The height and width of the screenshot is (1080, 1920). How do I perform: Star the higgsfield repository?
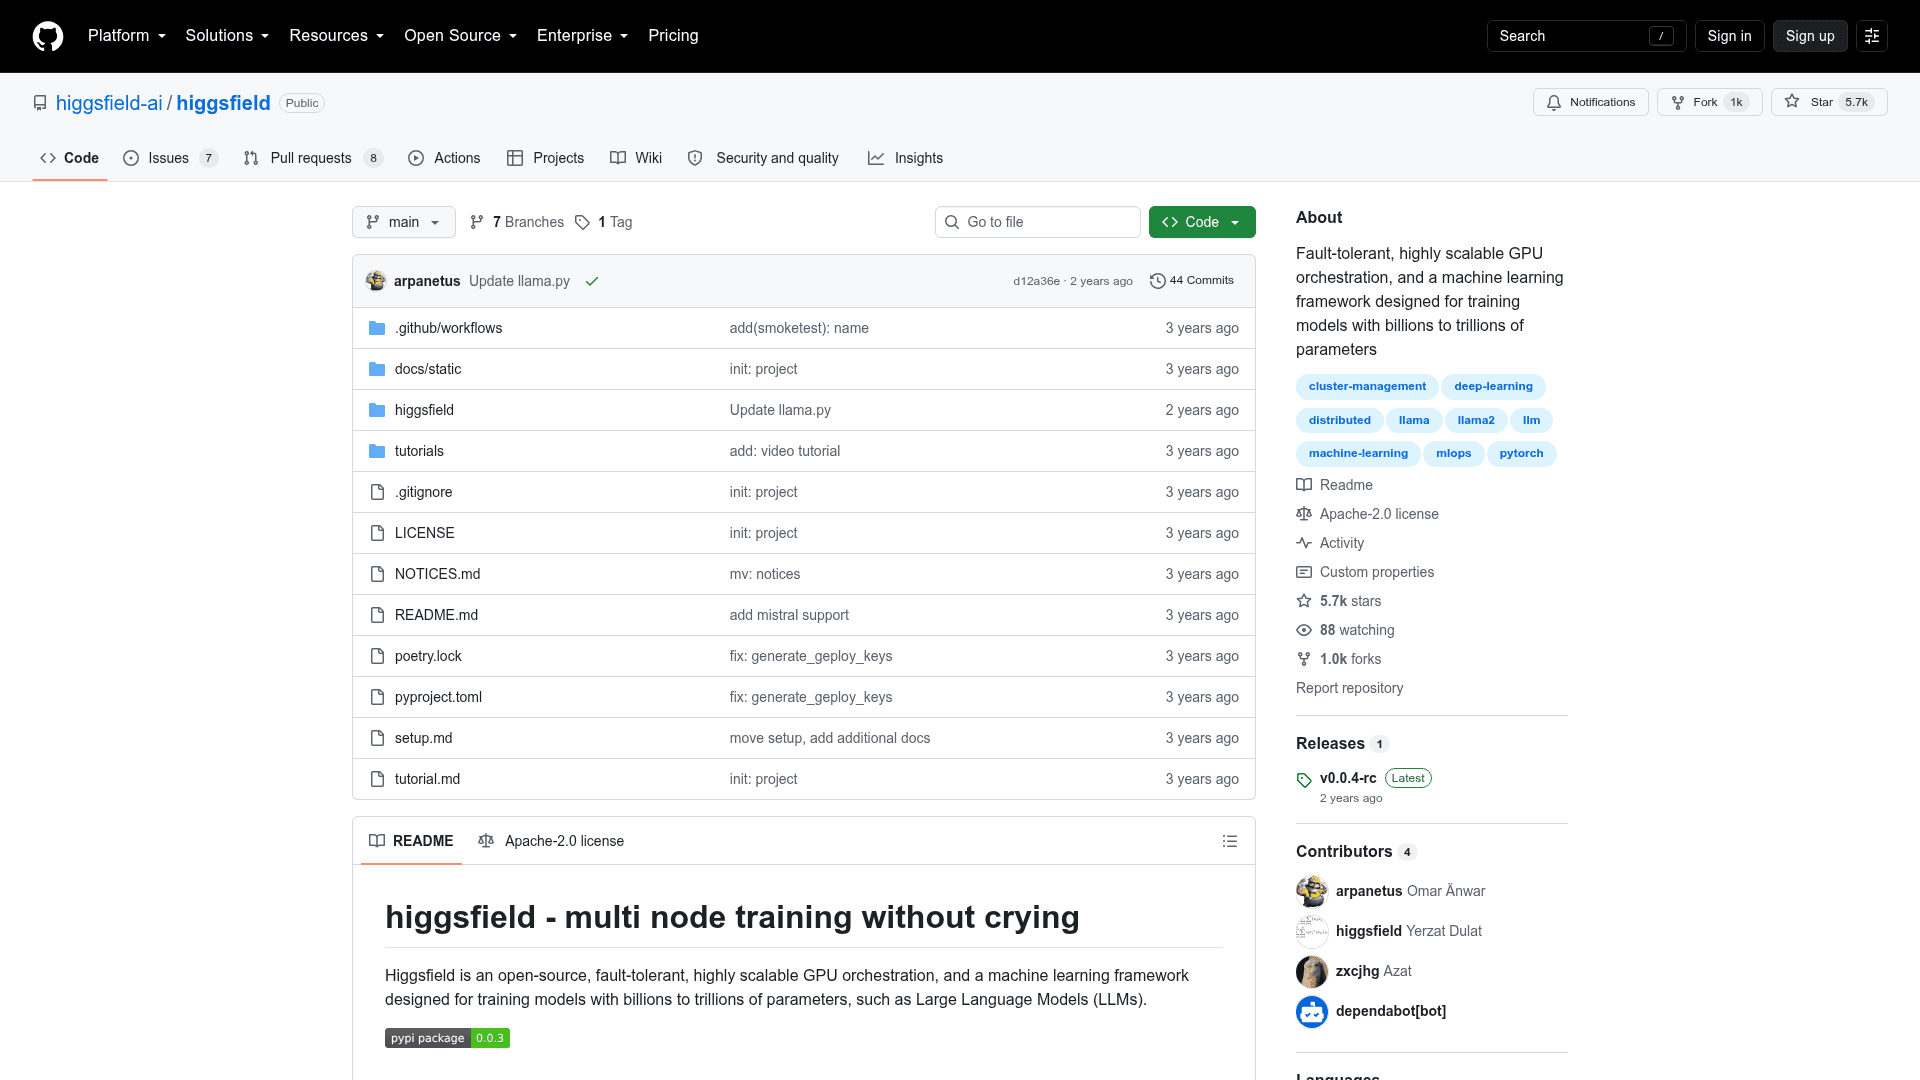[1829, 102]
